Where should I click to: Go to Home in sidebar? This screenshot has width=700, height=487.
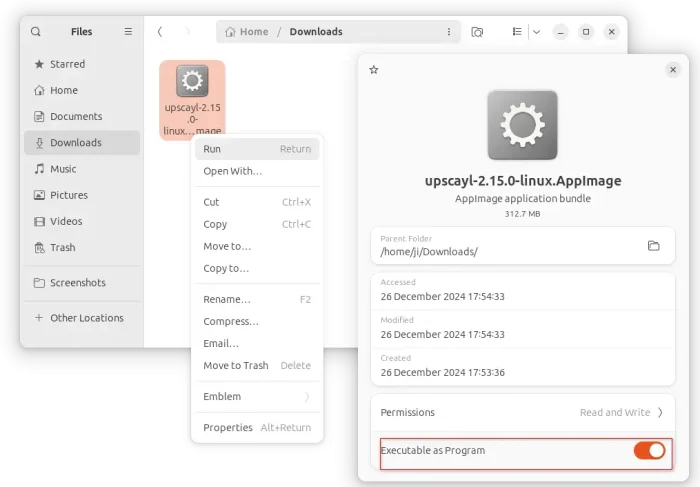tap(82, 90)
